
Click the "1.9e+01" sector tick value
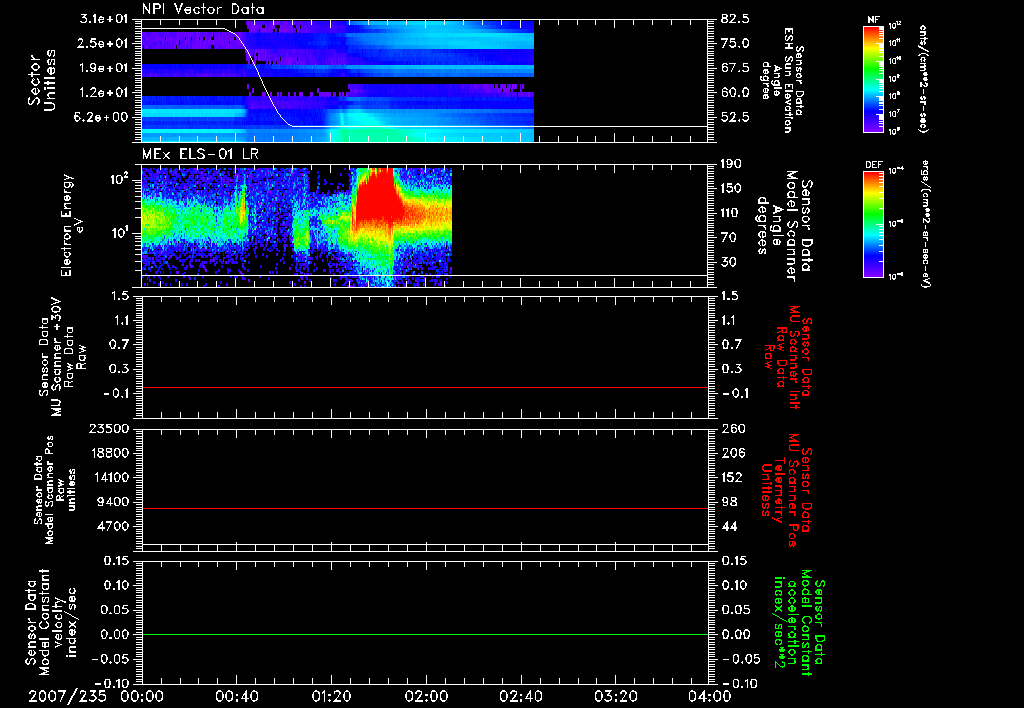point(104,68)
